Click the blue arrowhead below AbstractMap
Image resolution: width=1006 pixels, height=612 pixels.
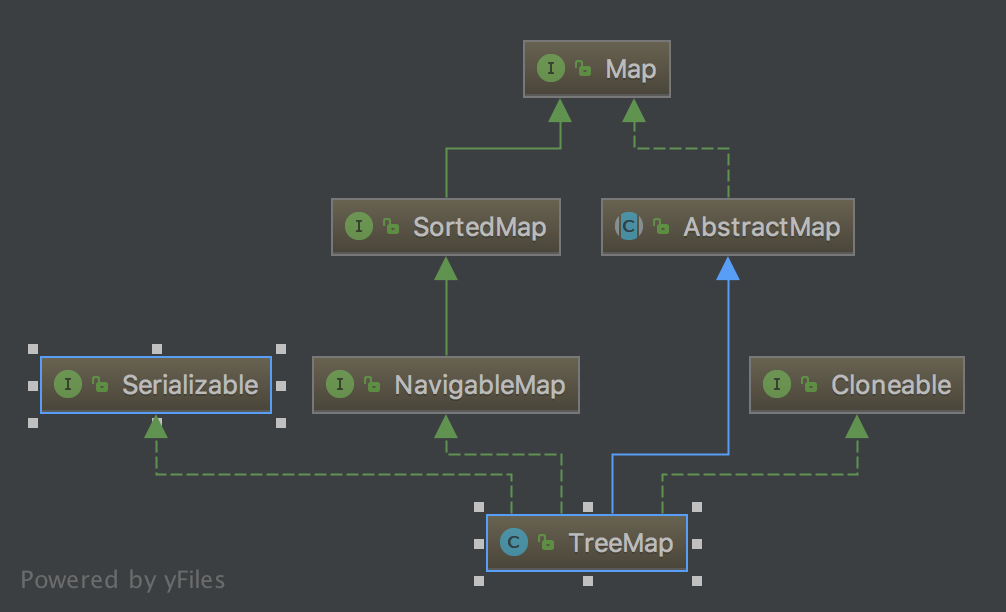(x=728, y=268)
